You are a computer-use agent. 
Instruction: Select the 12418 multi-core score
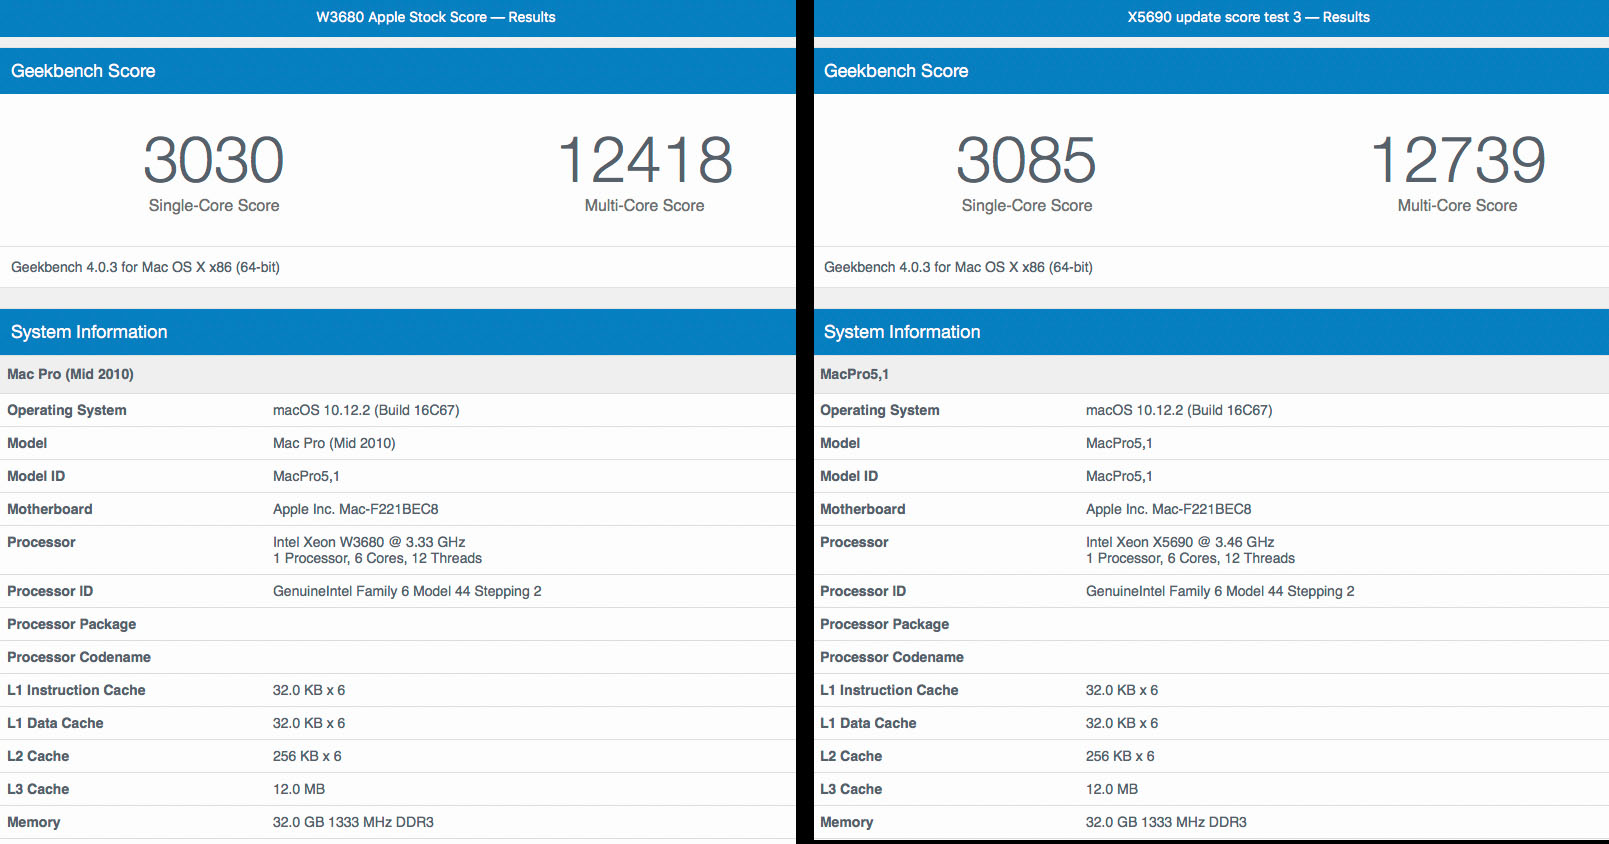(645, 160)
